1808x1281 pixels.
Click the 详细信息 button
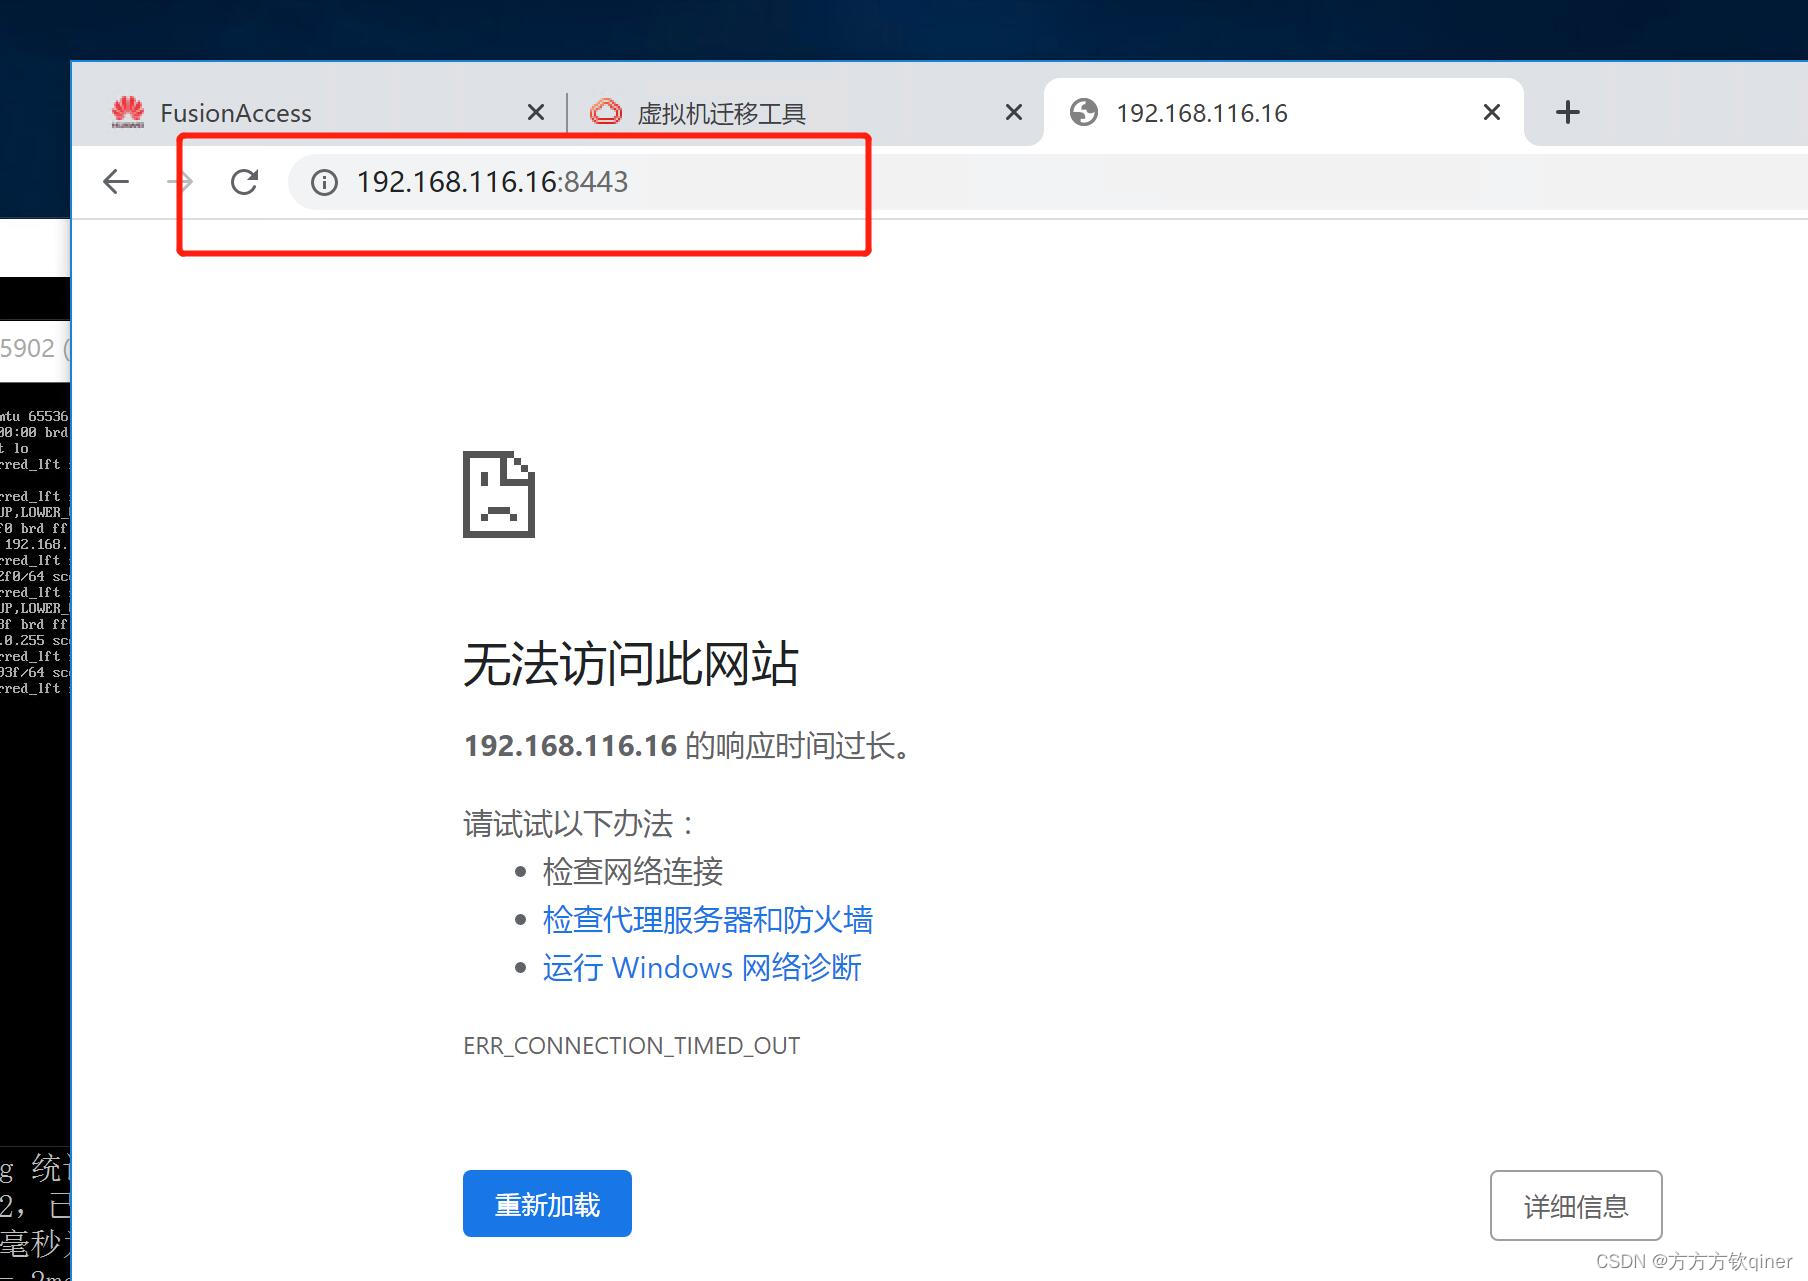(x=1576, y=1206)
